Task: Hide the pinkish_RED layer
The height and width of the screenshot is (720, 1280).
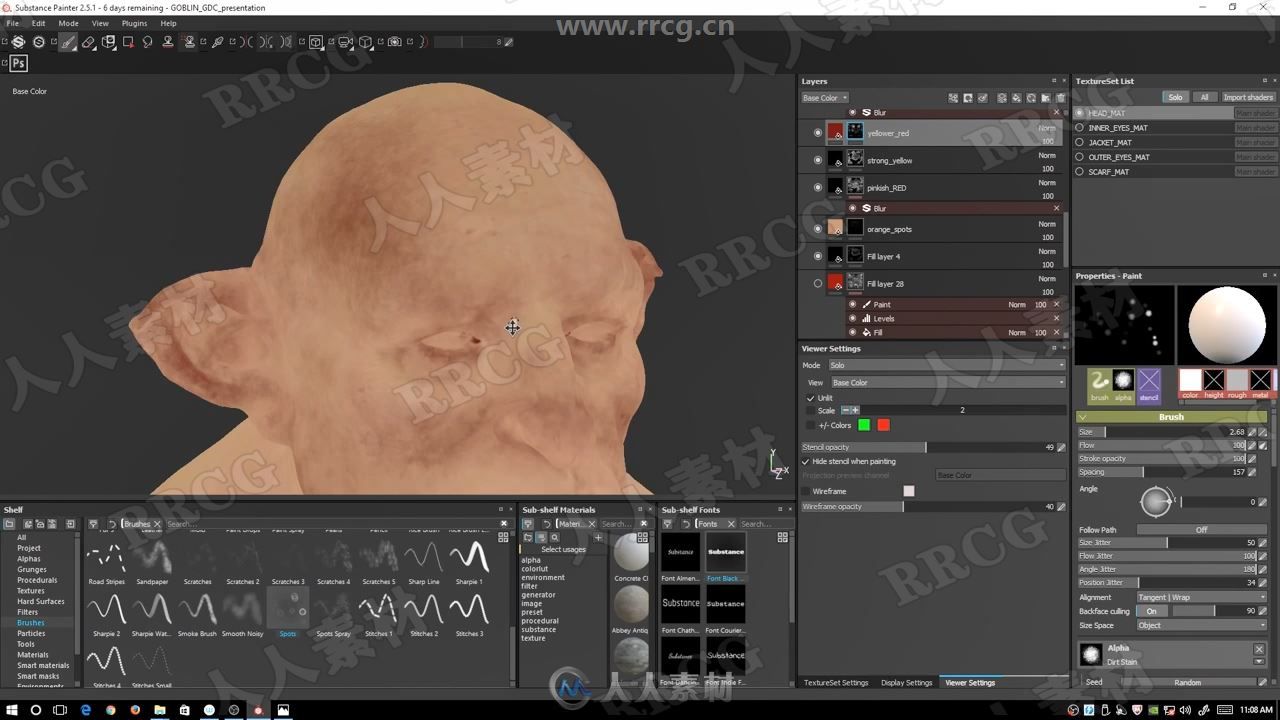Action: [818, 188]
